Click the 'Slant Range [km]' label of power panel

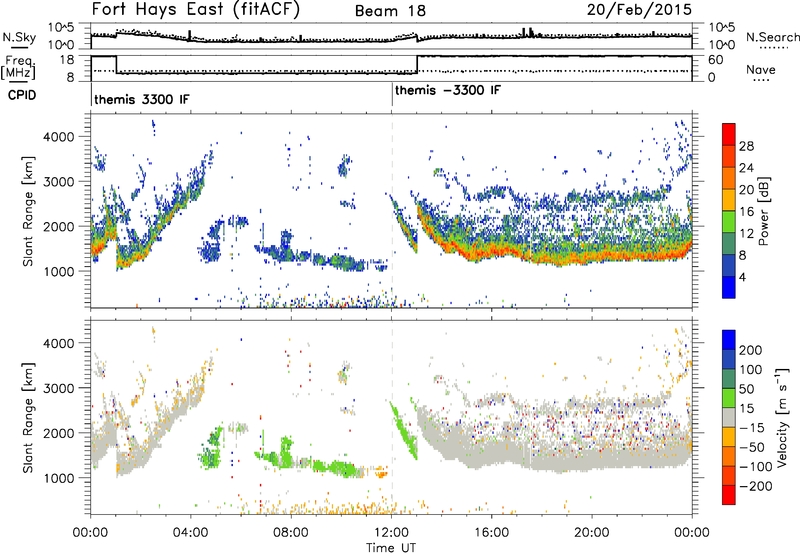coord(28,211)
